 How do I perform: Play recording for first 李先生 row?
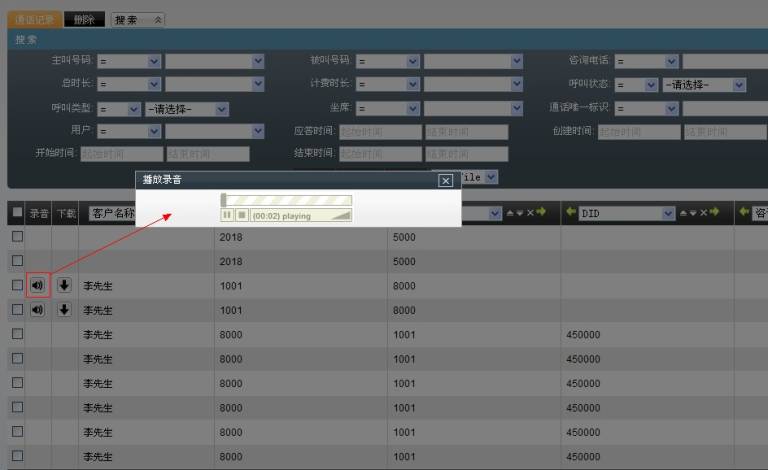pyautogui.click(x=38, y=285)
